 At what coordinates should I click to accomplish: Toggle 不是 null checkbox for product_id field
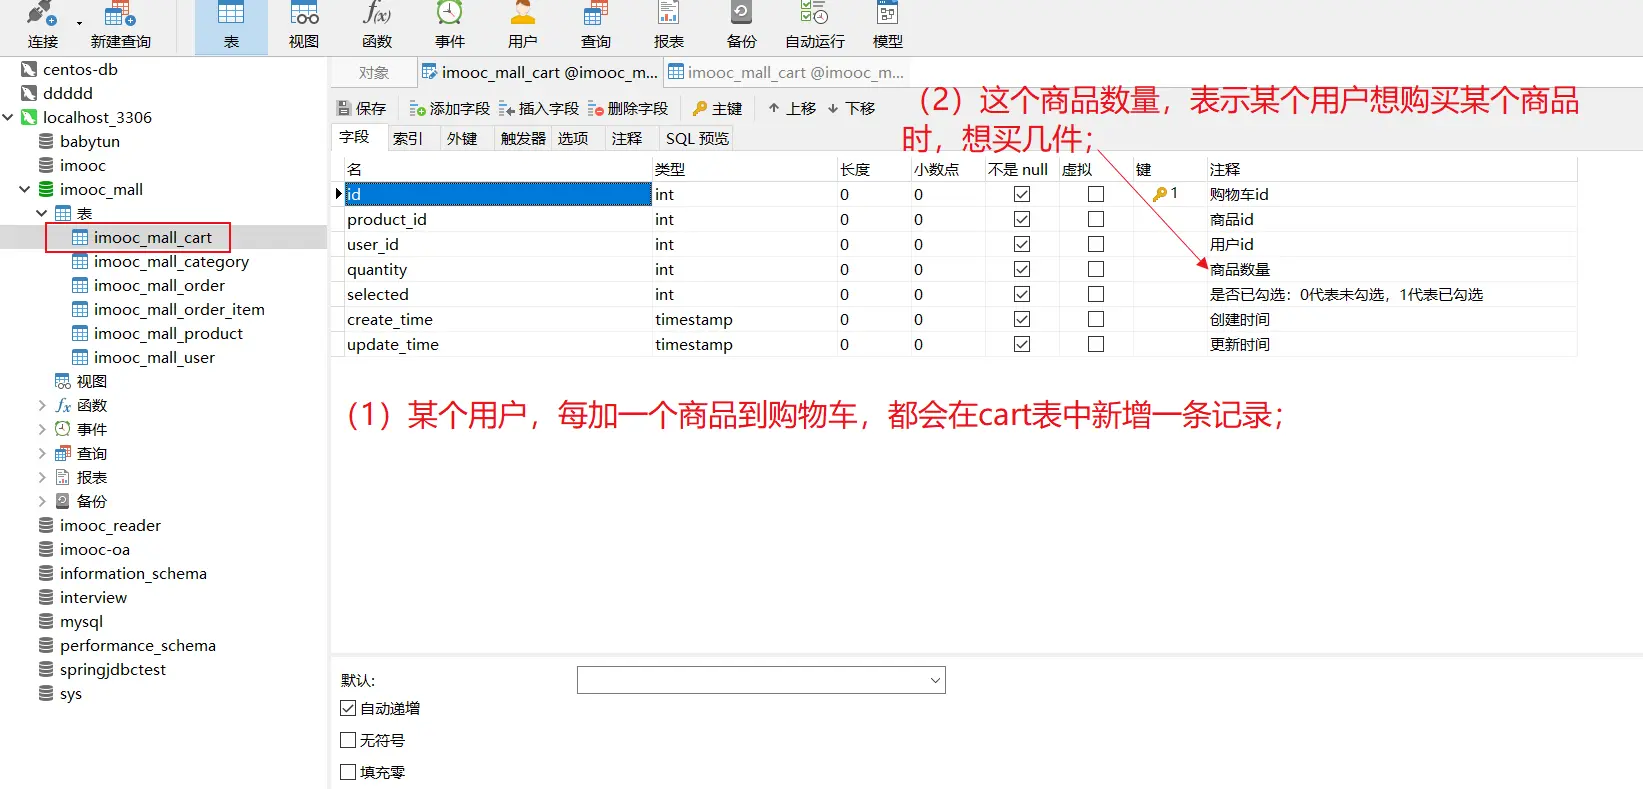click(x=1022, y=219)
